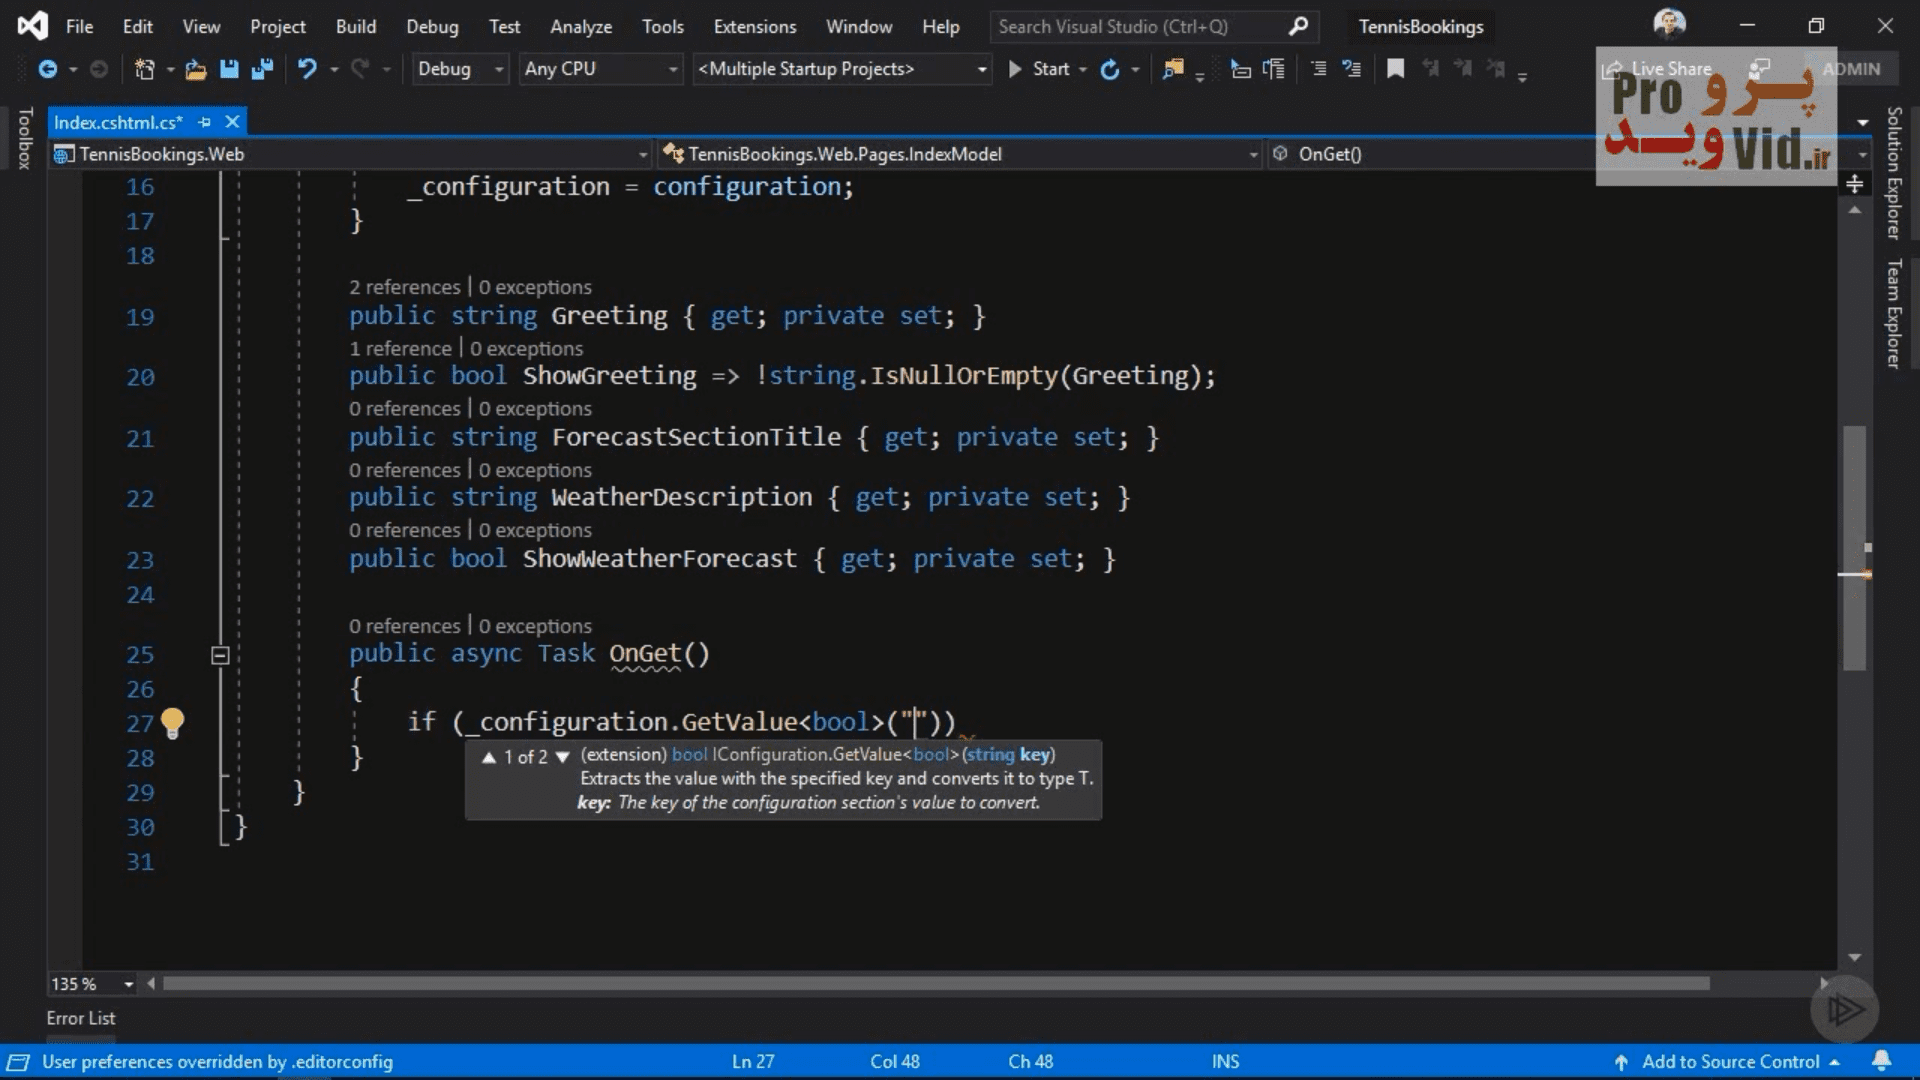
Task: Click the horizontal scrollbar thumb
Action: (936, 984)
